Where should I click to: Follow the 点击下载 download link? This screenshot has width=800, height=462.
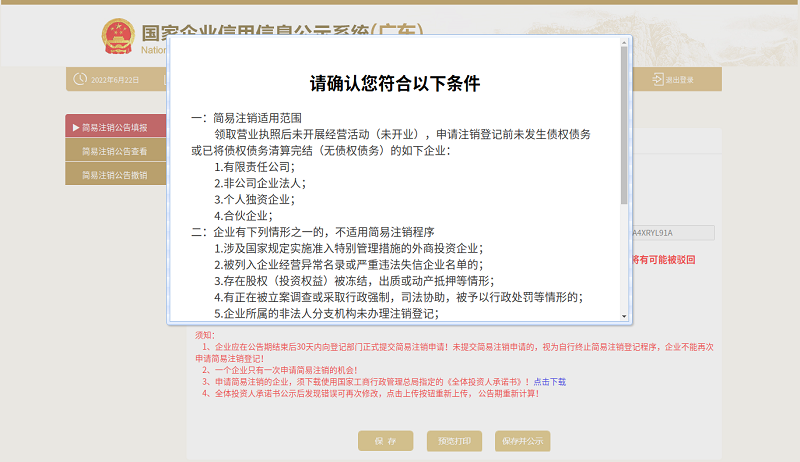(549, 382)
